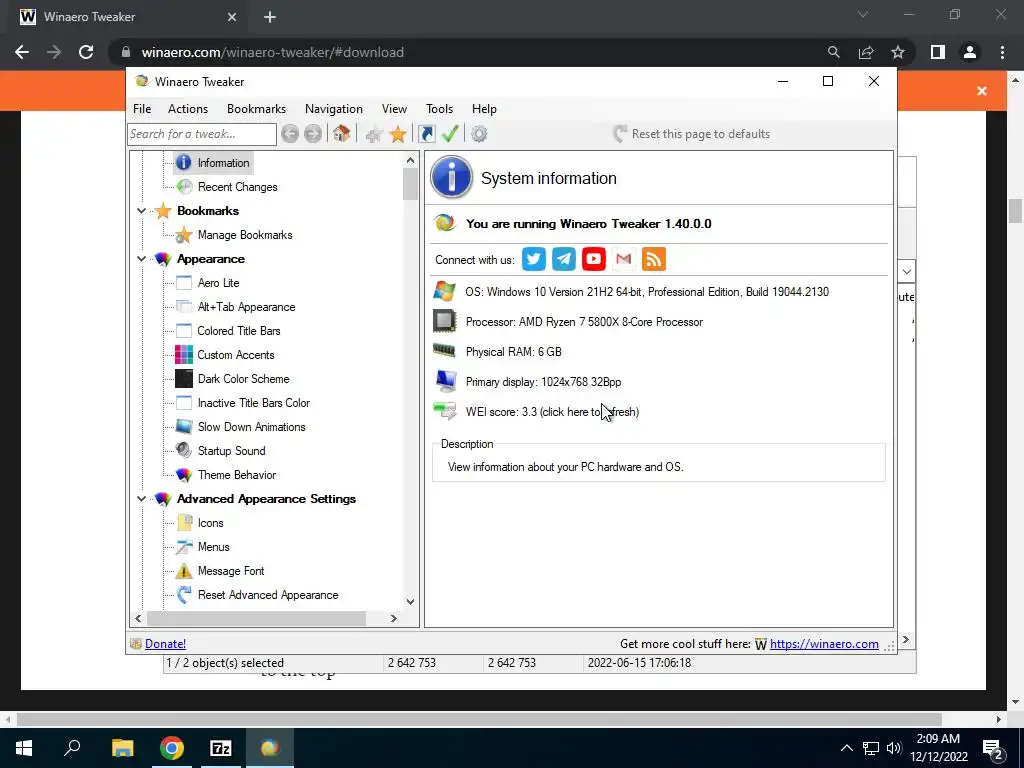Open settings with the gear toolbar icon

tap(479, 134)
